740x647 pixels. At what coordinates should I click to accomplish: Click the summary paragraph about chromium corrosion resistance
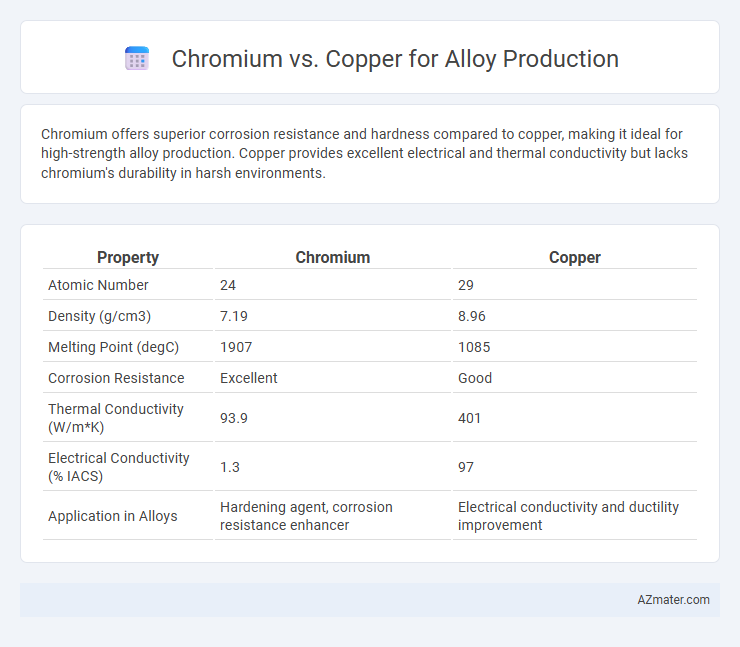pyautogui.click(x=364, y=153)
